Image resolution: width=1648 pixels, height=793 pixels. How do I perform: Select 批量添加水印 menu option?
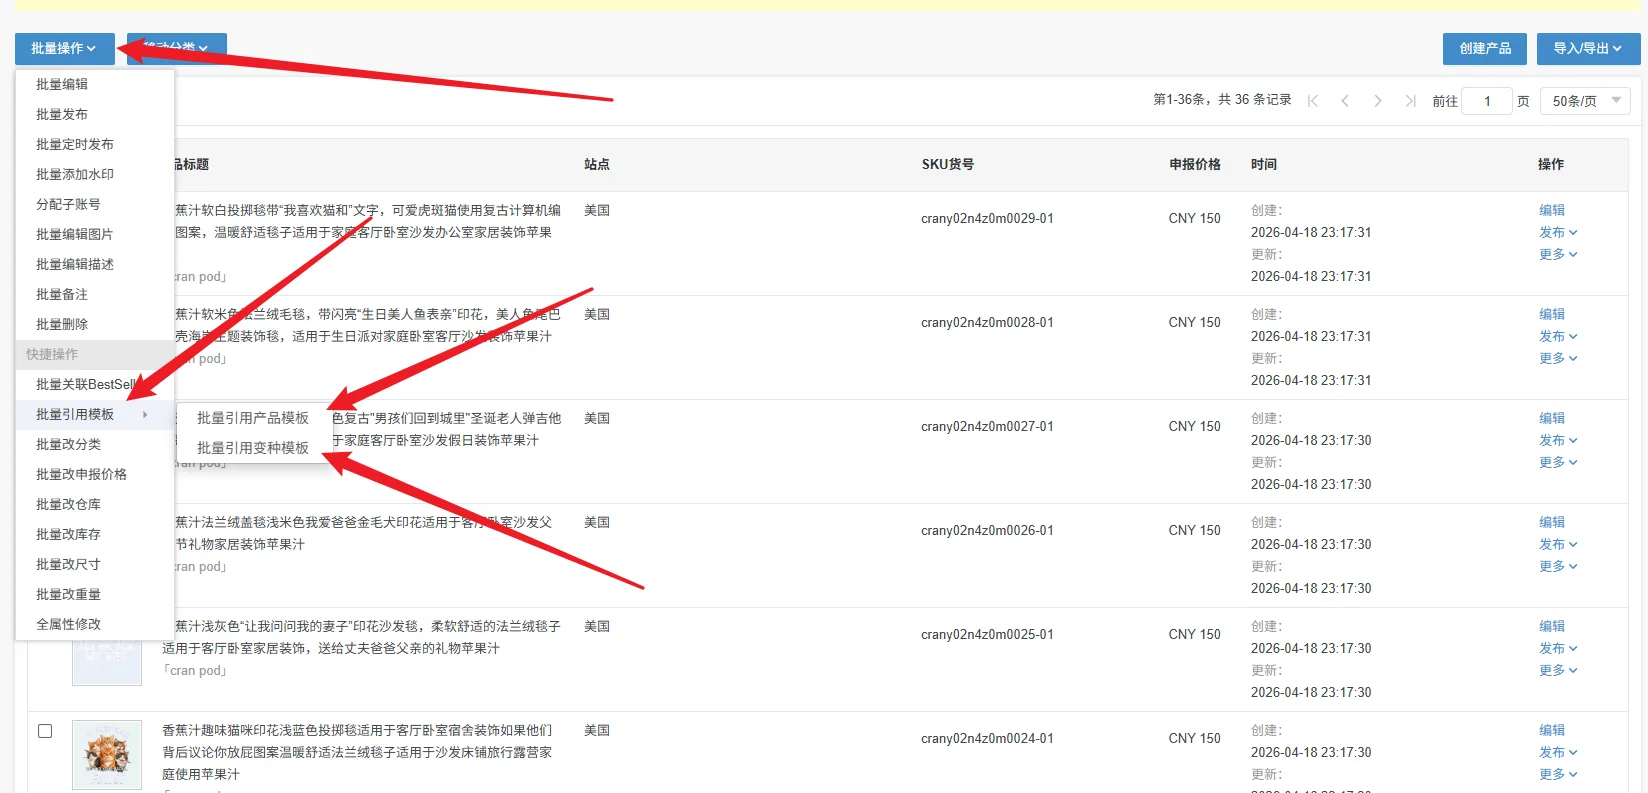point(75,174)
